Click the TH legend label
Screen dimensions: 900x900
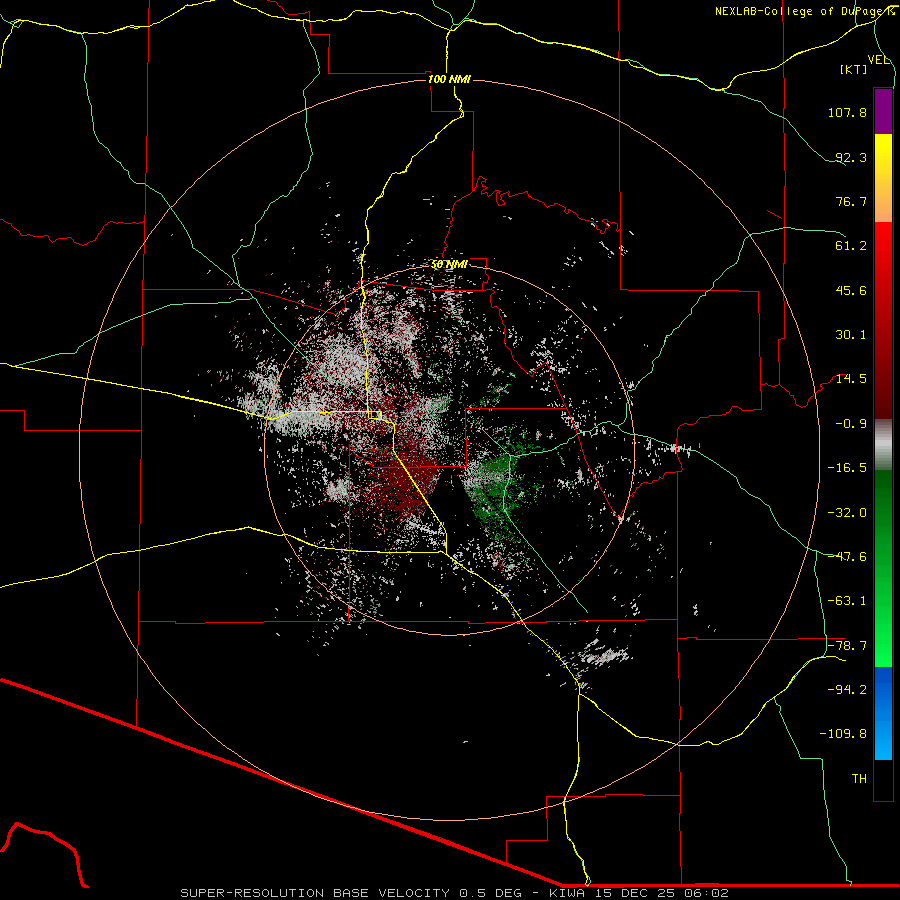point(859,779)
